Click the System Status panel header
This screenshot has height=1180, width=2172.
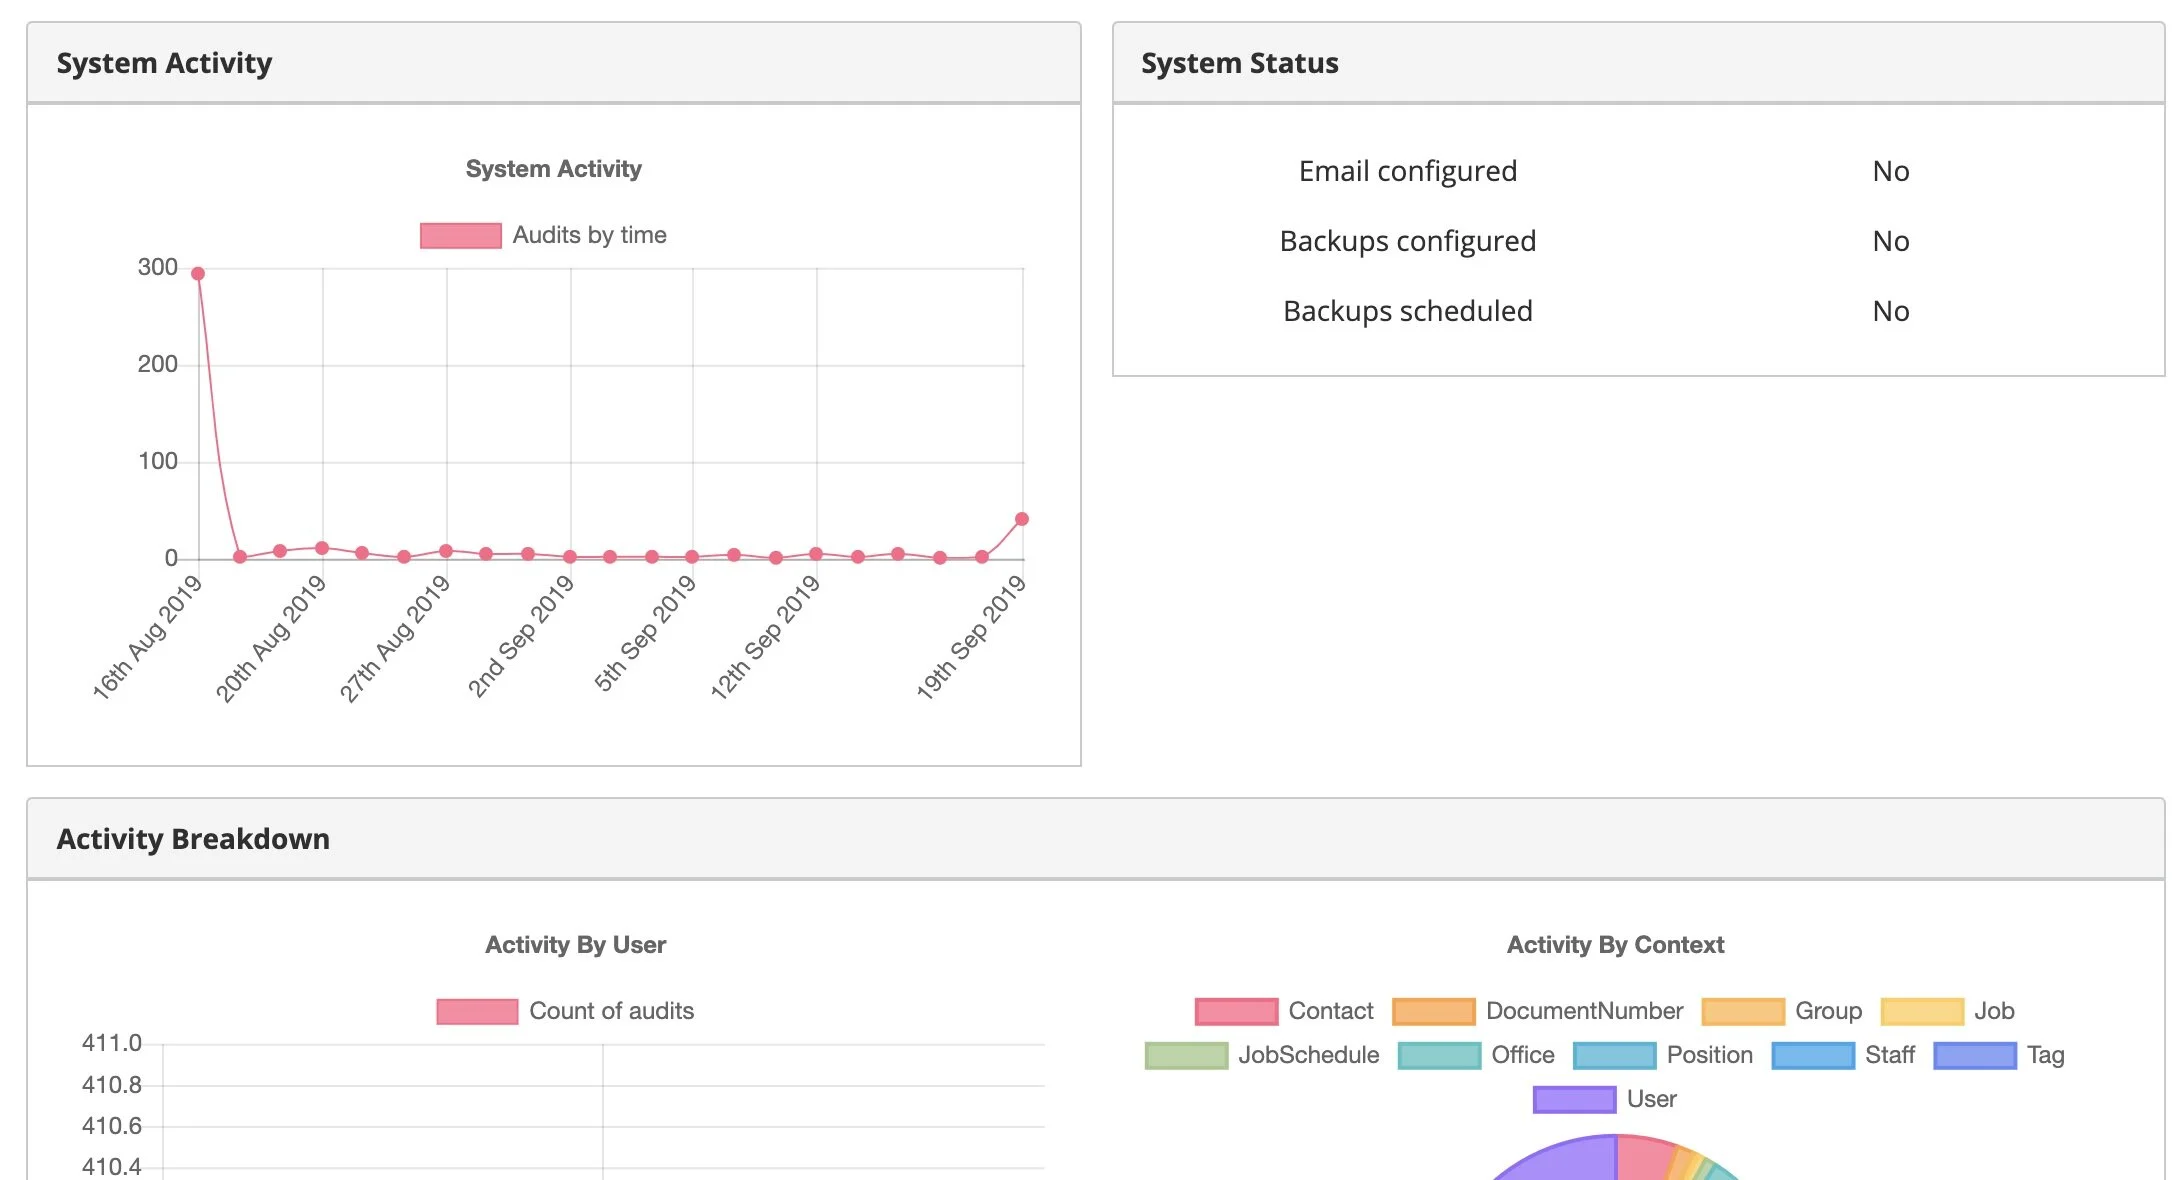[1638, 63]
